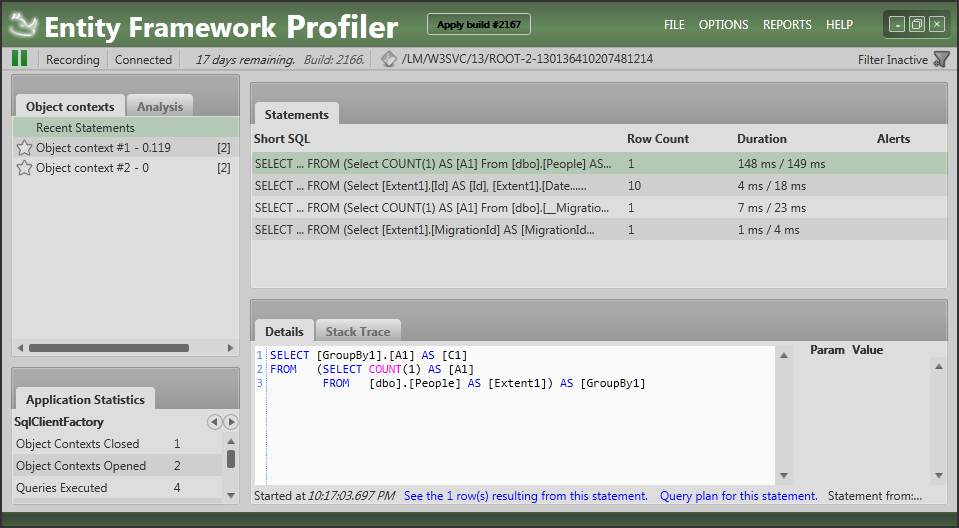Click the application path diamond icon
Image resolution: width=959 pixels, height=528 pixels.
[389, 60]
